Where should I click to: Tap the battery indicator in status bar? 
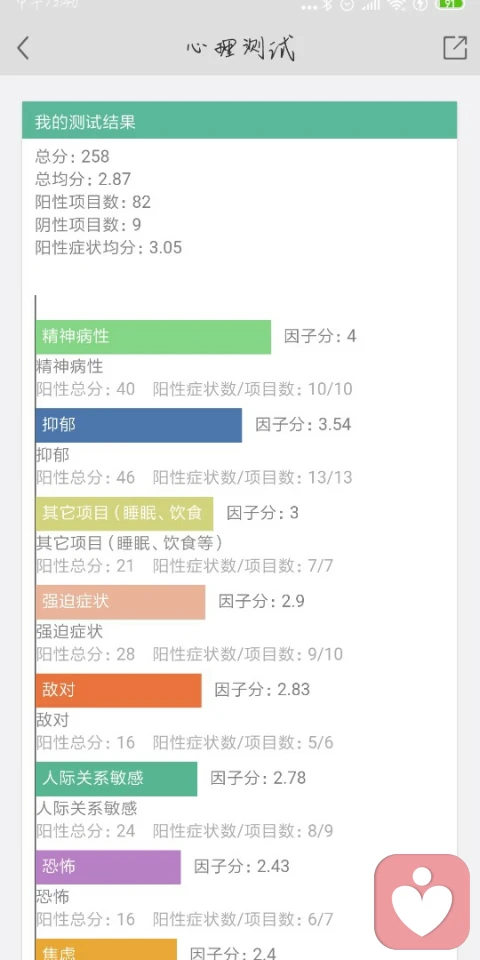tap(451, 4)
